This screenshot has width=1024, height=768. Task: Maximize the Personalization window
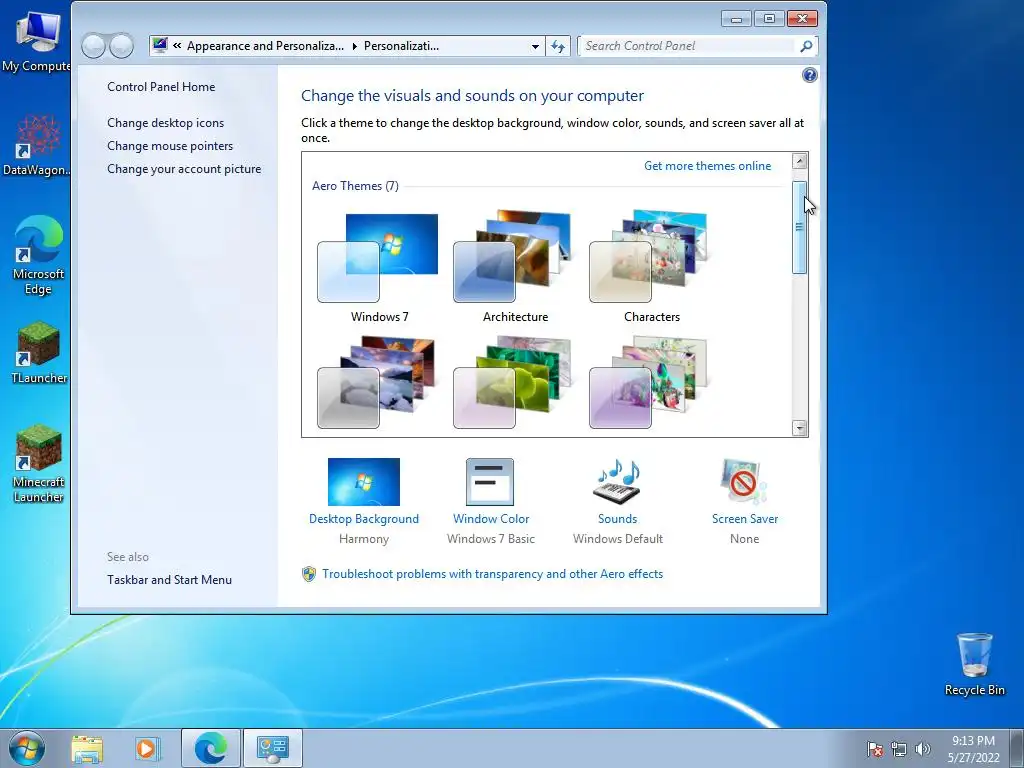point(769,18)
